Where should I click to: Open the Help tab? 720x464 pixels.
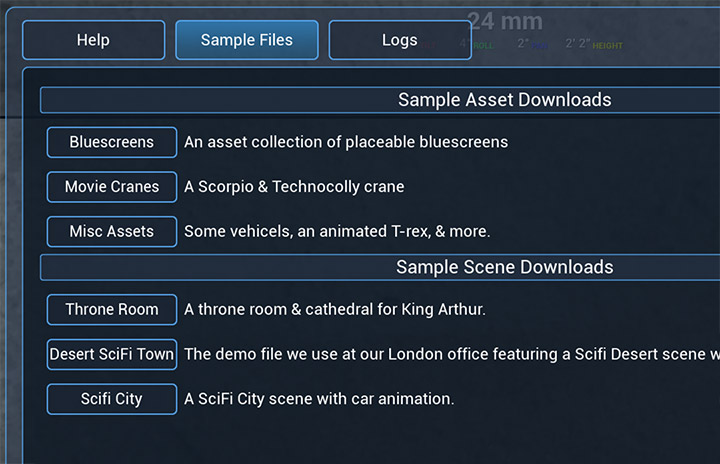[93, 40]
